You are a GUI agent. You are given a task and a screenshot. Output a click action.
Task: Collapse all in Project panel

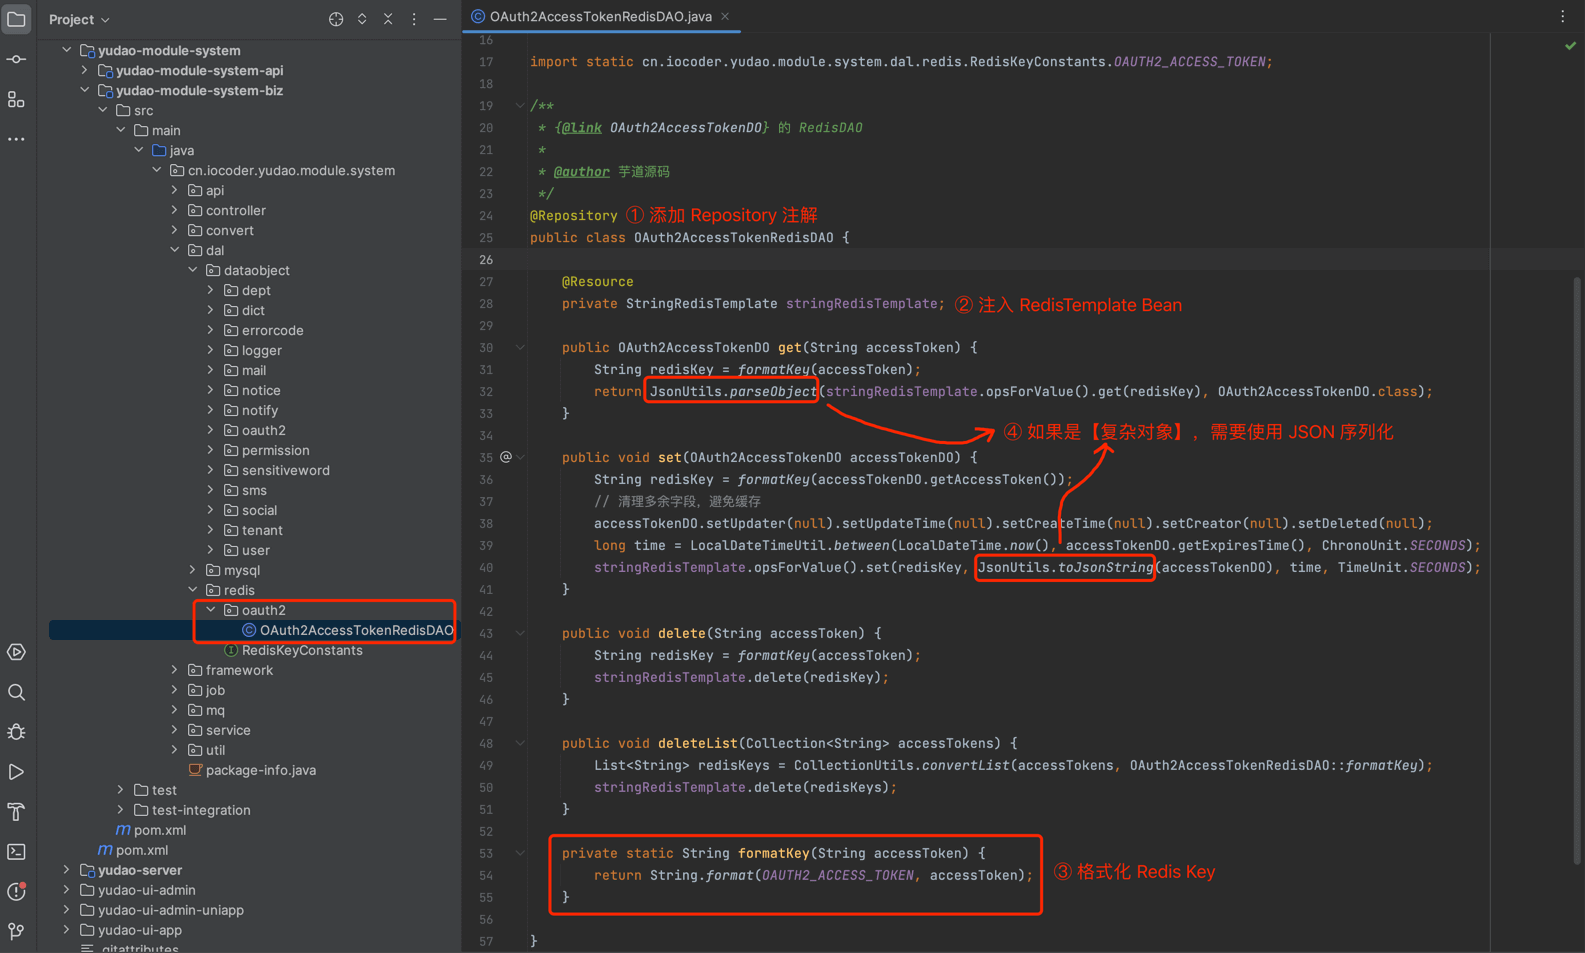tap(388, 19)
